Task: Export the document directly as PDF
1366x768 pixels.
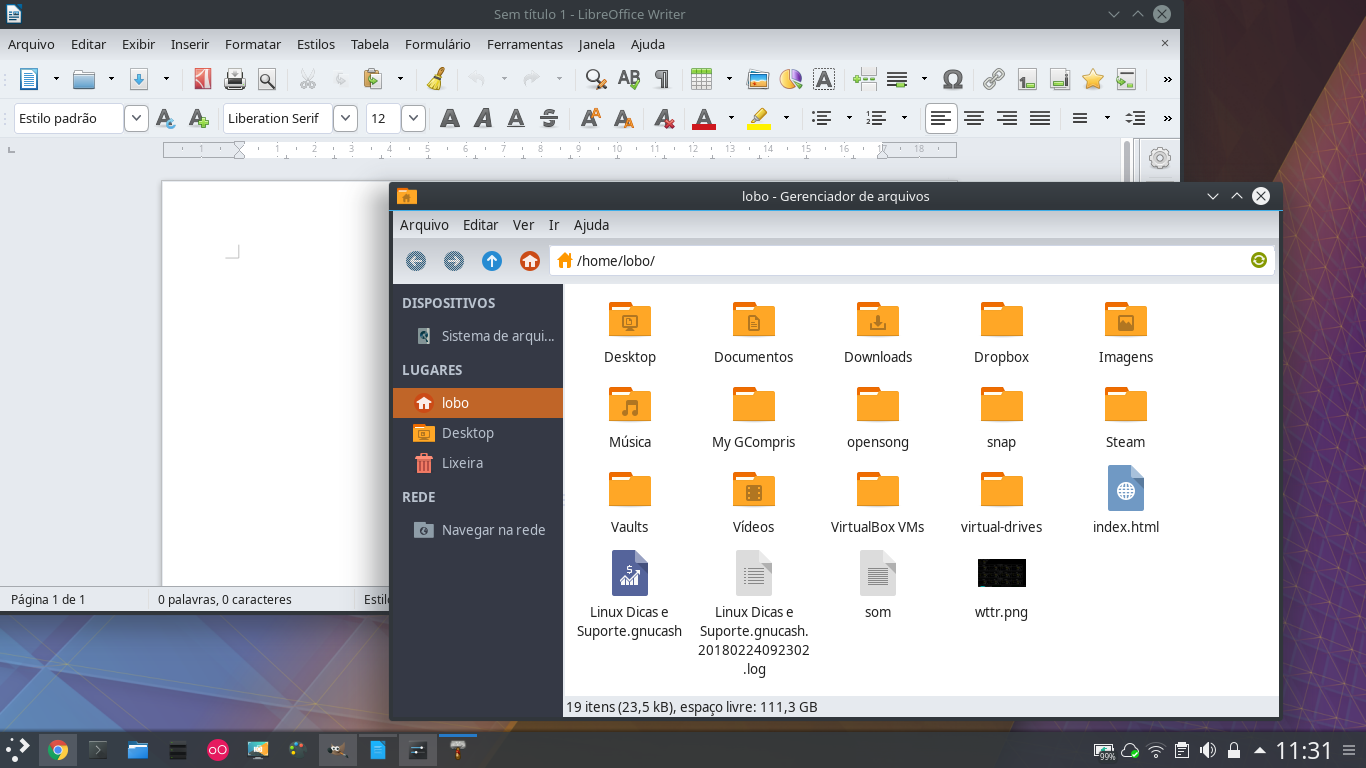Action: pyautogui.click(x=202, y=79)
